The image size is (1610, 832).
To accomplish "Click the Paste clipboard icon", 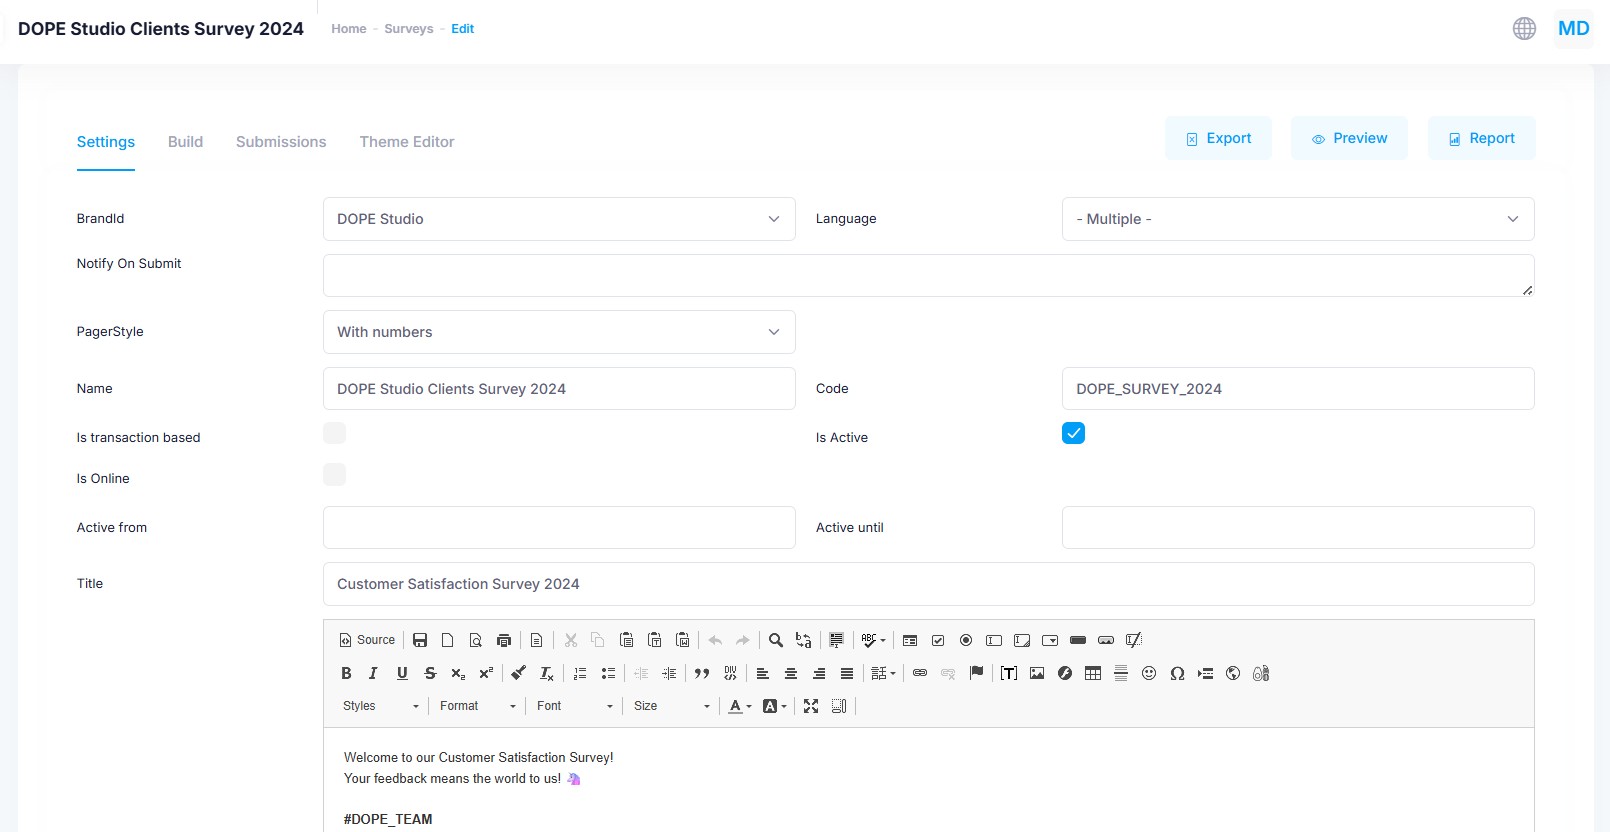I will 626,640.
